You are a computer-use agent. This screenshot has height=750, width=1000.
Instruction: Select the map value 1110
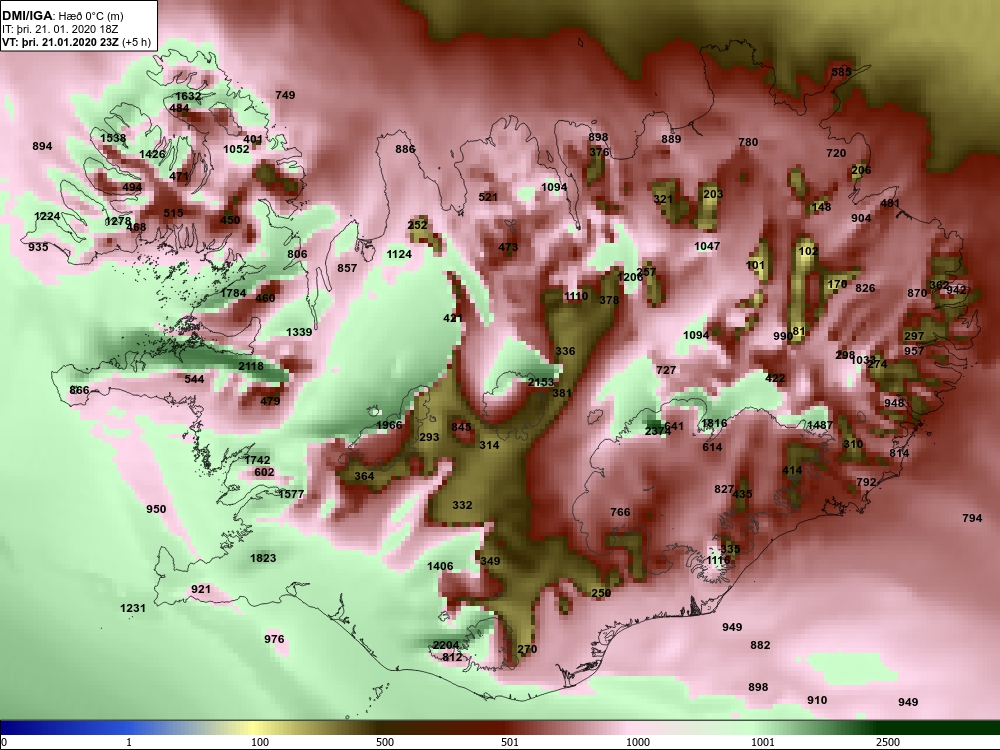576,296
